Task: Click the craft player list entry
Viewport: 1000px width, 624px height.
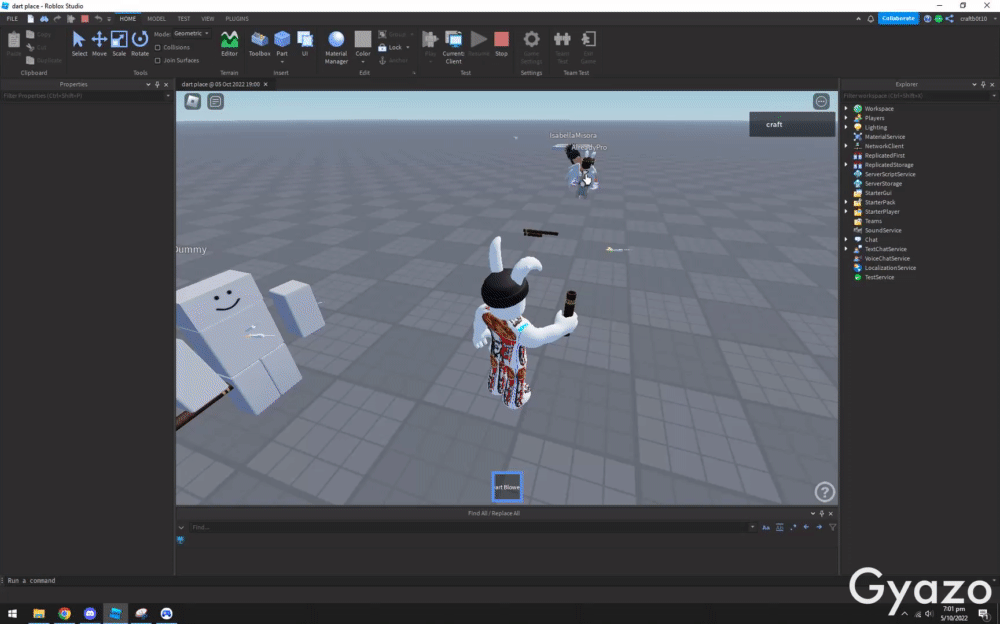Action: (x=792, y=124)
